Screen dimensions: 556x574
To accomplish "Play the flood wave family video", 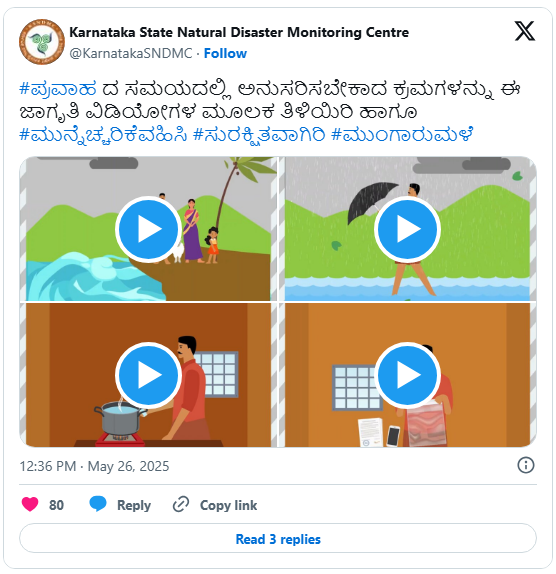I will [148, 229].
